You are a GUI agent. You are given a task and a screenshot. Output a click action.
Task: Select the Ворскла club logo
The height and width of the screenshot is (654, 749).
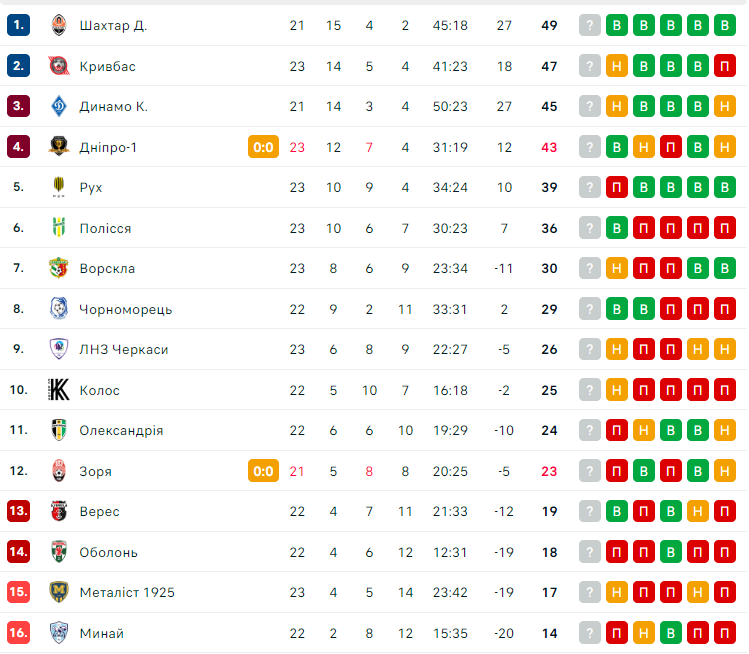[x=59, y=268]
